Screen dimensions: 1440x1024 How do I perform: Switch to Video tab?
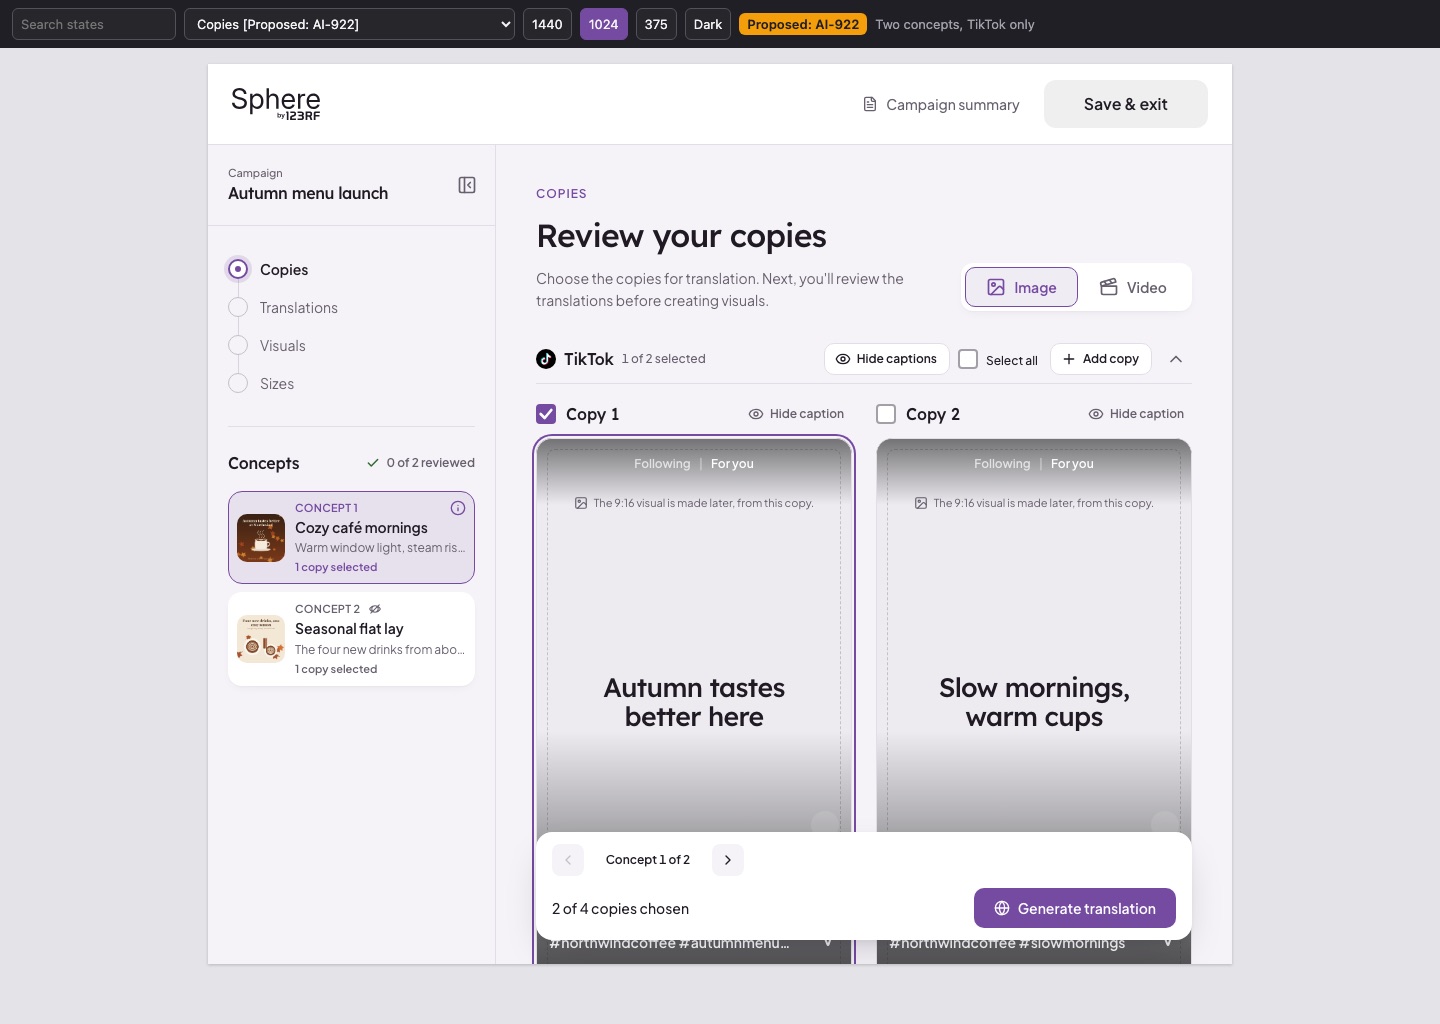click(1133, 287)
